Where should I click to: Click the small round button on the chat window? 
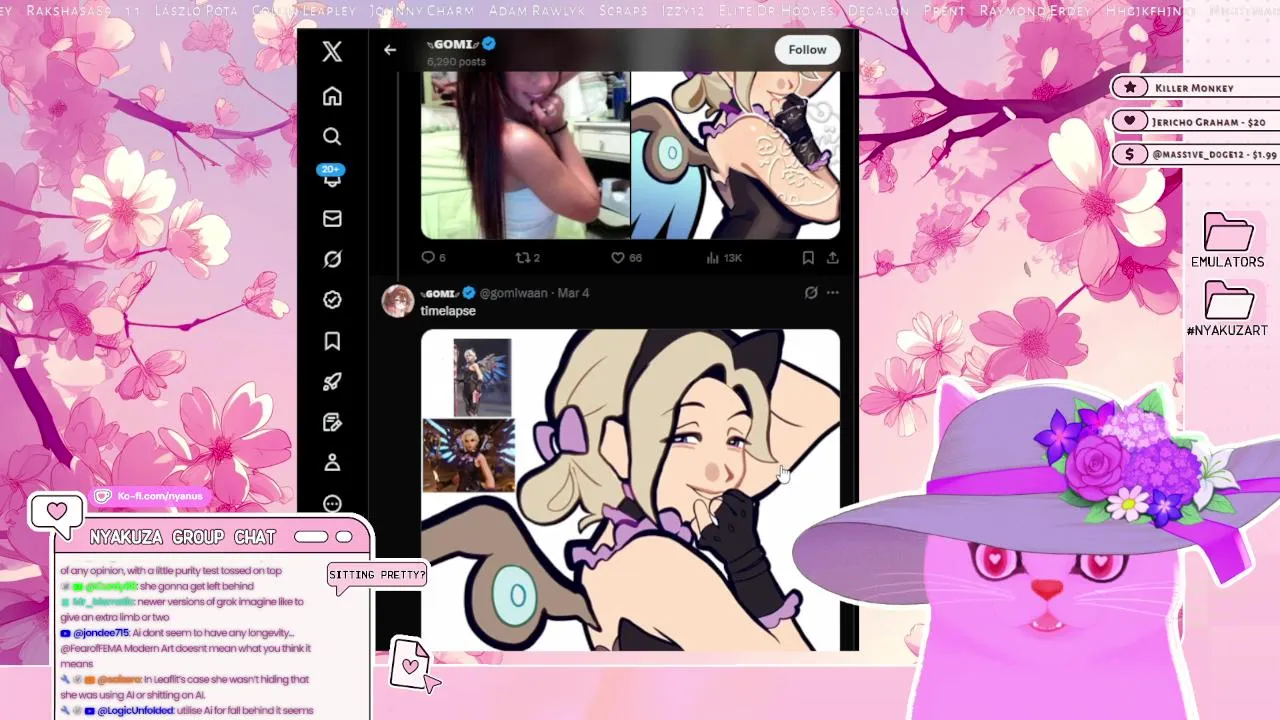(344, 537)
